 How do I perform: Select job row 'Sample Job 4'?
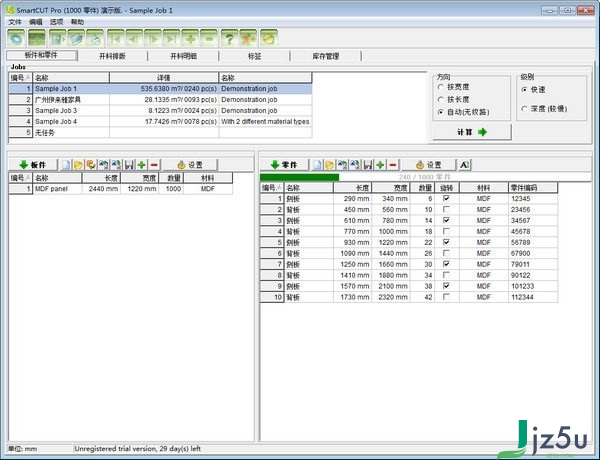point(160,122)
